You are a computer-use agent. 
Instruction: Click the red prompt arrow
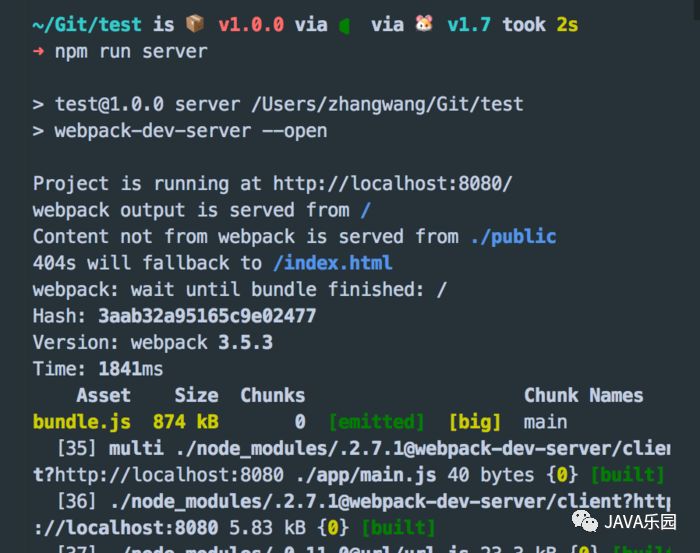point(38,51)
